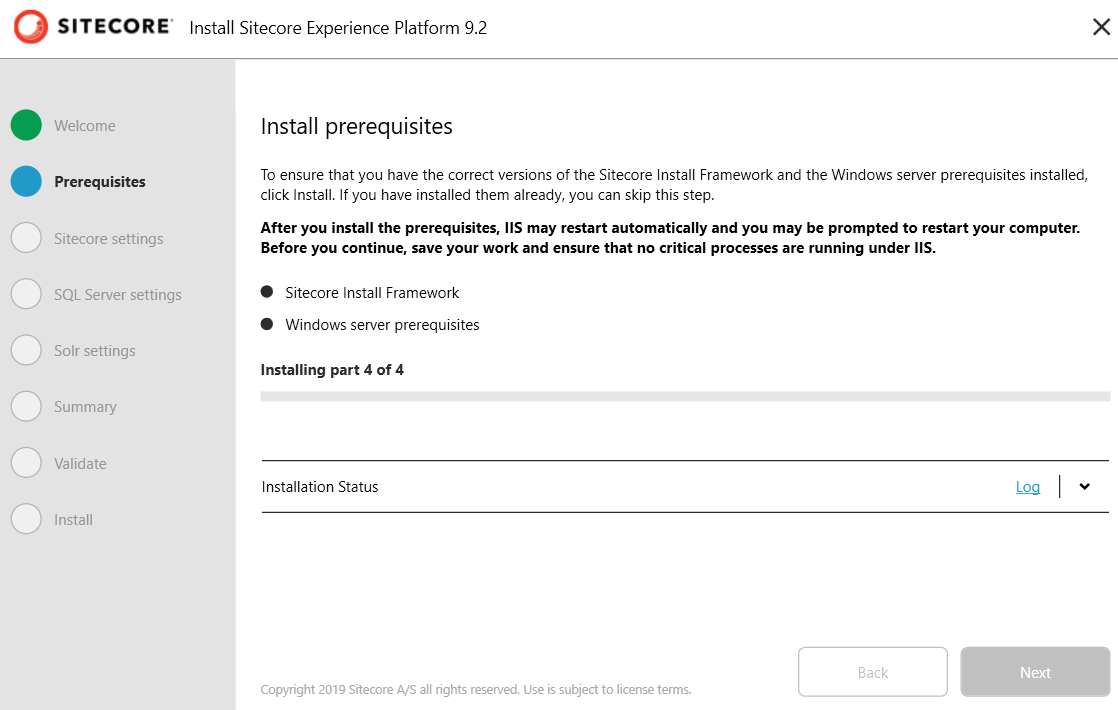
Task: Click the 'Installation Status' label
Action: 319,487
